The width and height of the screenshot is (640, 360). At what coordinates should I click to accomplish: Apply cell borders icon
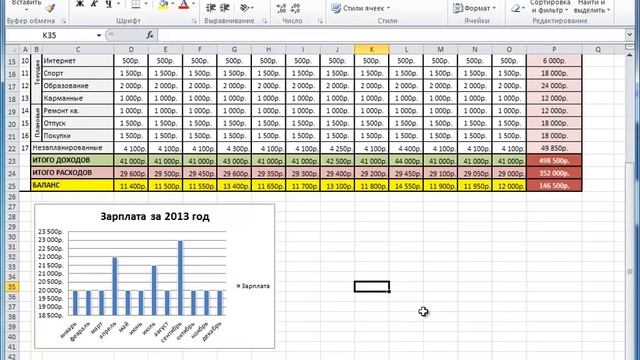pos(136,4)
